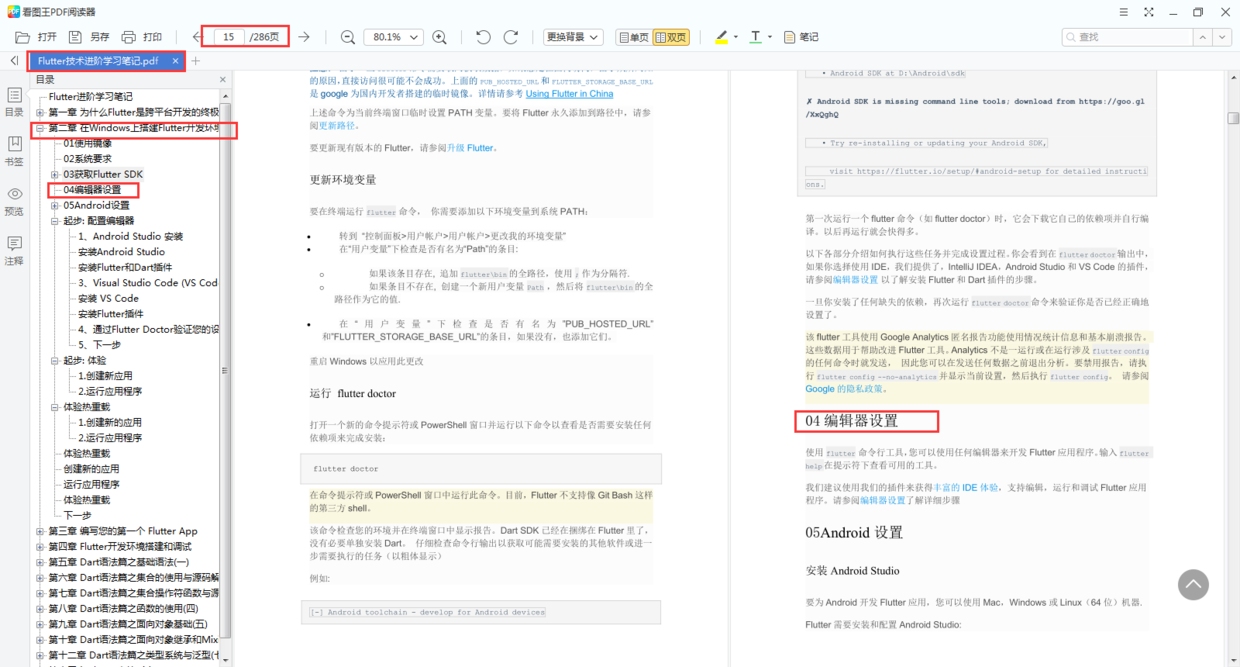The image size is (1240, 667).
Task: Select 02系统要求 in outline
Action: (88, 159)
